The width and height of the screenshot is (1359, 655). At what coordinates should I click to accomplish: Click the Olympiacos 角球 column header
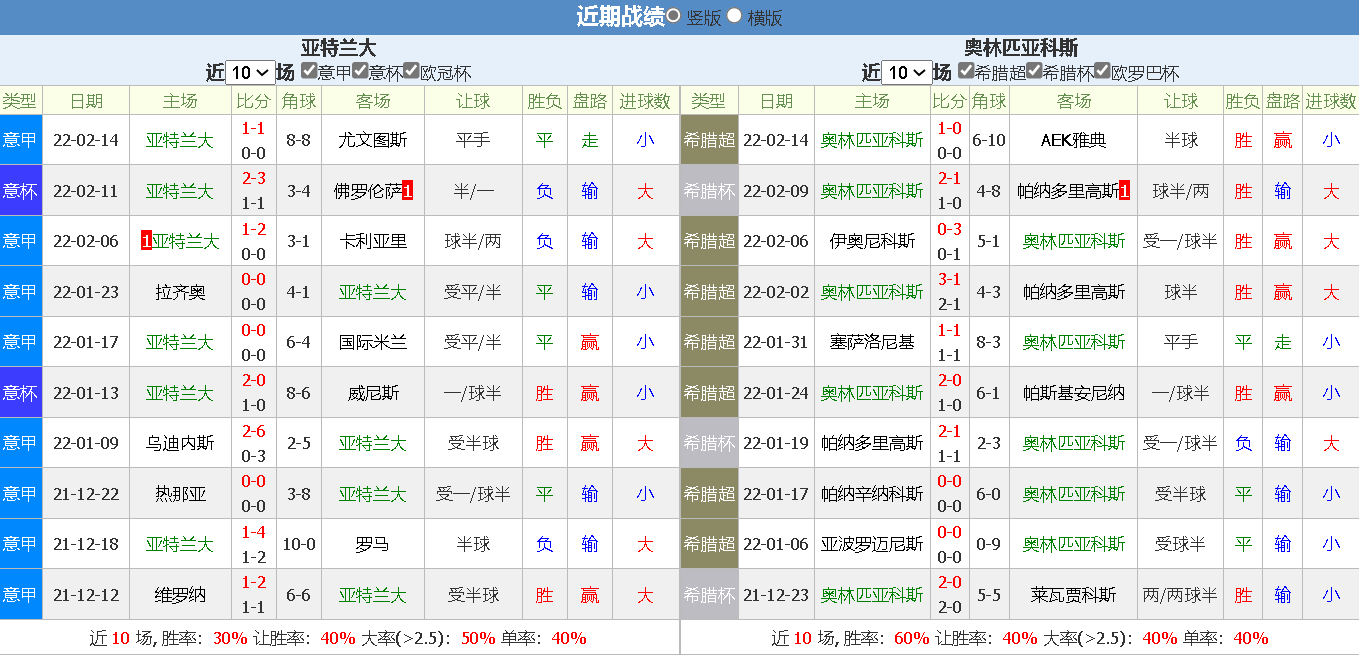tap(989, 100)
